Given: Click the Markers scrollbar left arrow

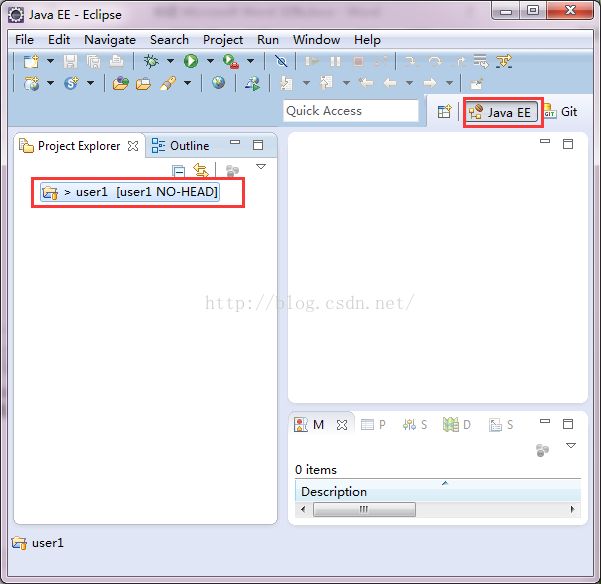Looking at the screenshot, I should (304, 509).
